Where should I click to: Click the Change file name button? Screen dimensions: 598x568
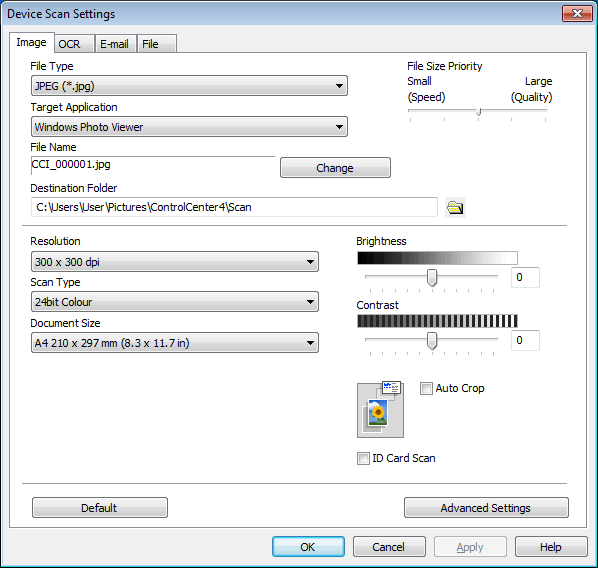(x=335, y=168)
